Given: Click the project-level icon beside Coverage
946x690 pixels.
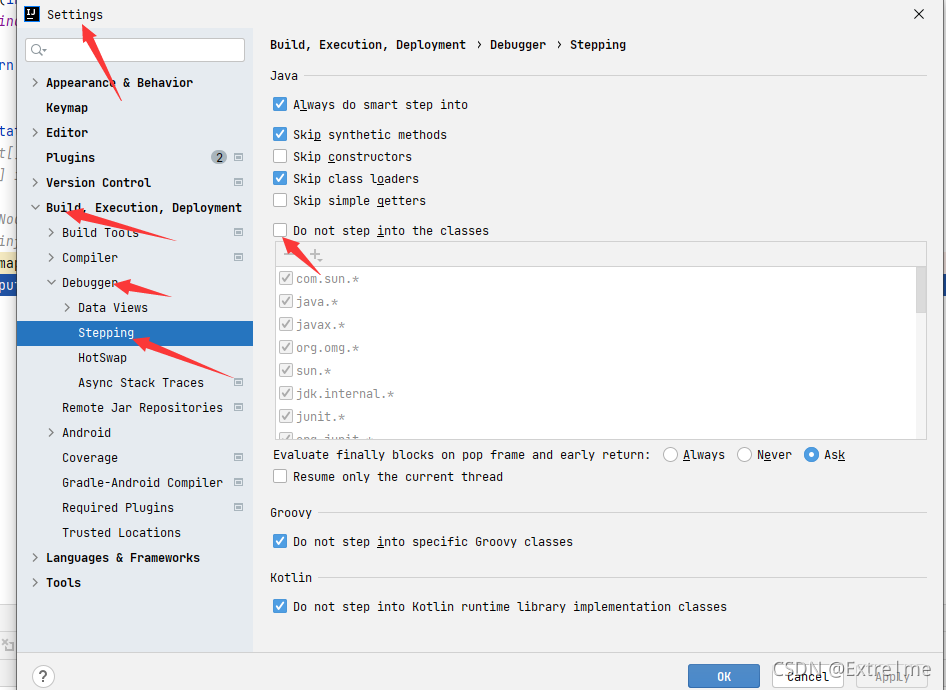Looking at the screenshot, I should tap(238, 458).
